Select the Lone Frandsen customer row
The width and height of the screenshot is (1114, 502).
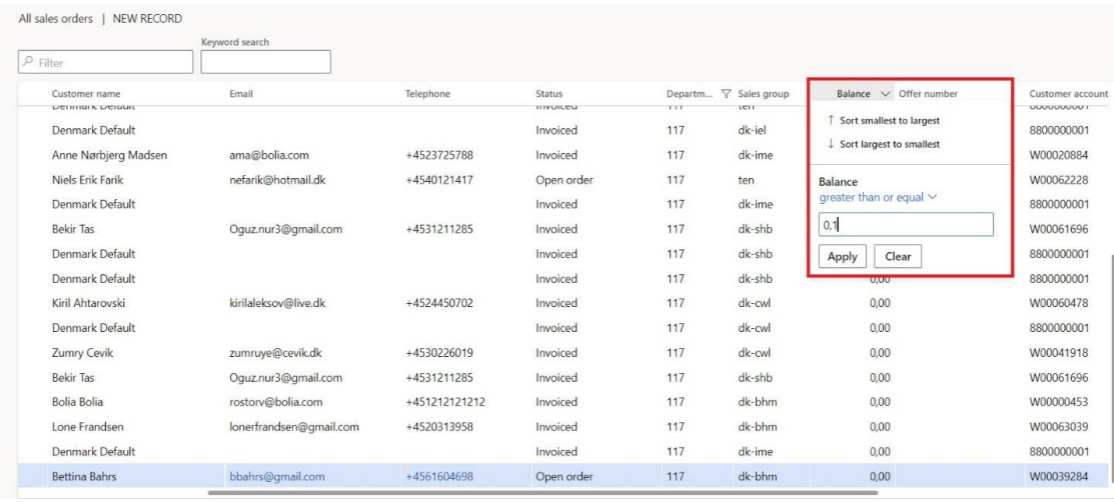pyautogui.click(x=87, y=428)
